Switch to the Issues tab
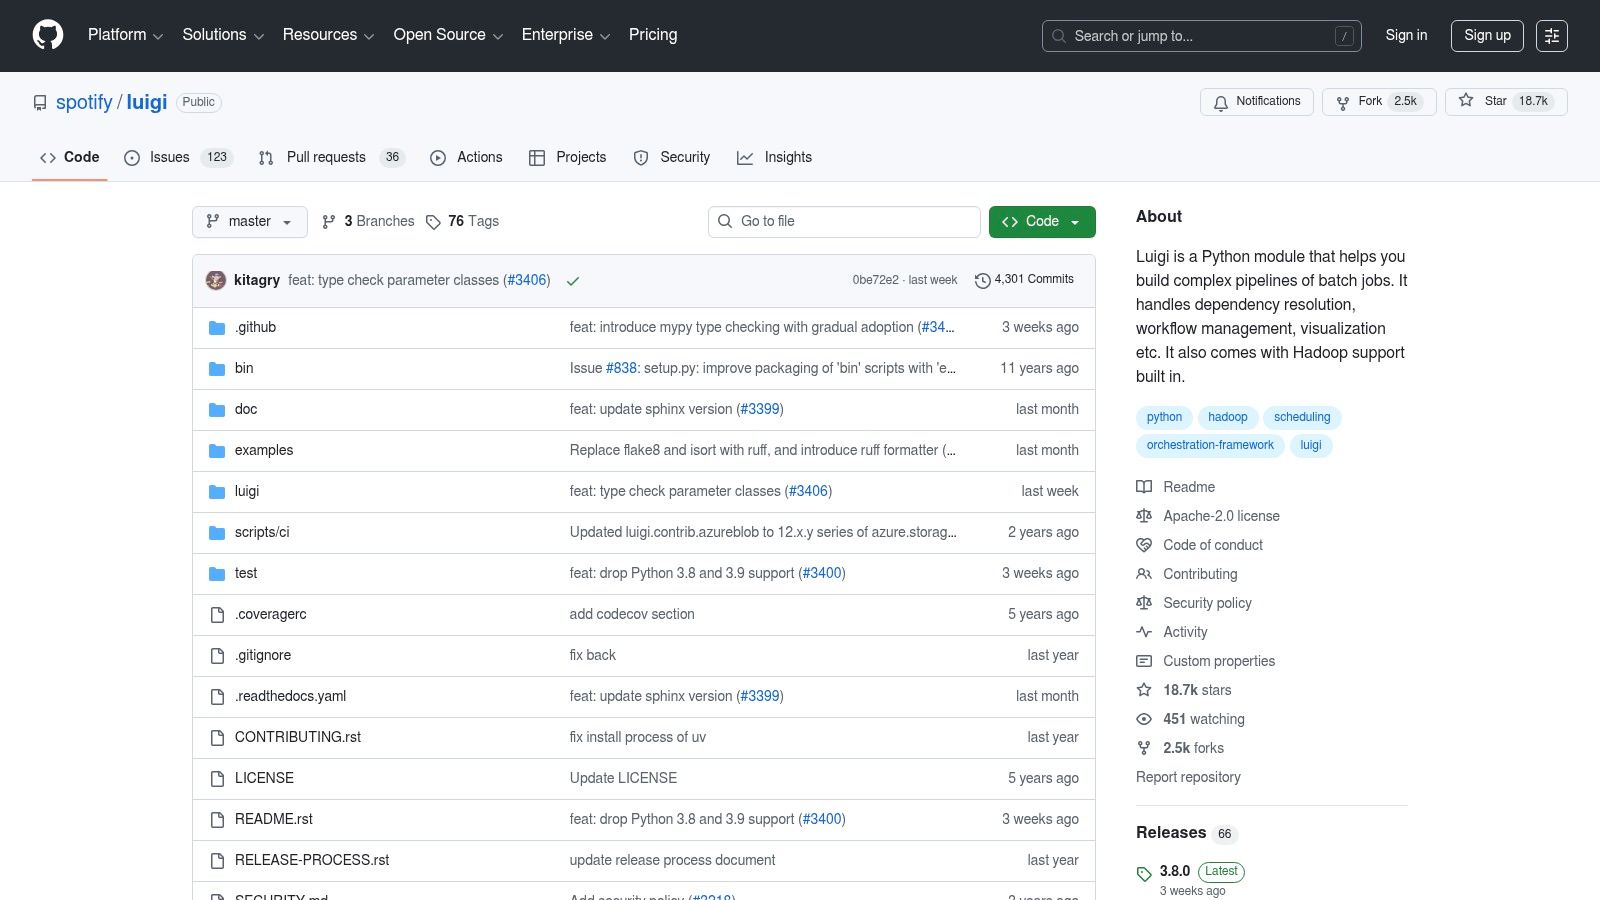The width and height of the screenshot is (1600, 900). (x=178, y=157)
